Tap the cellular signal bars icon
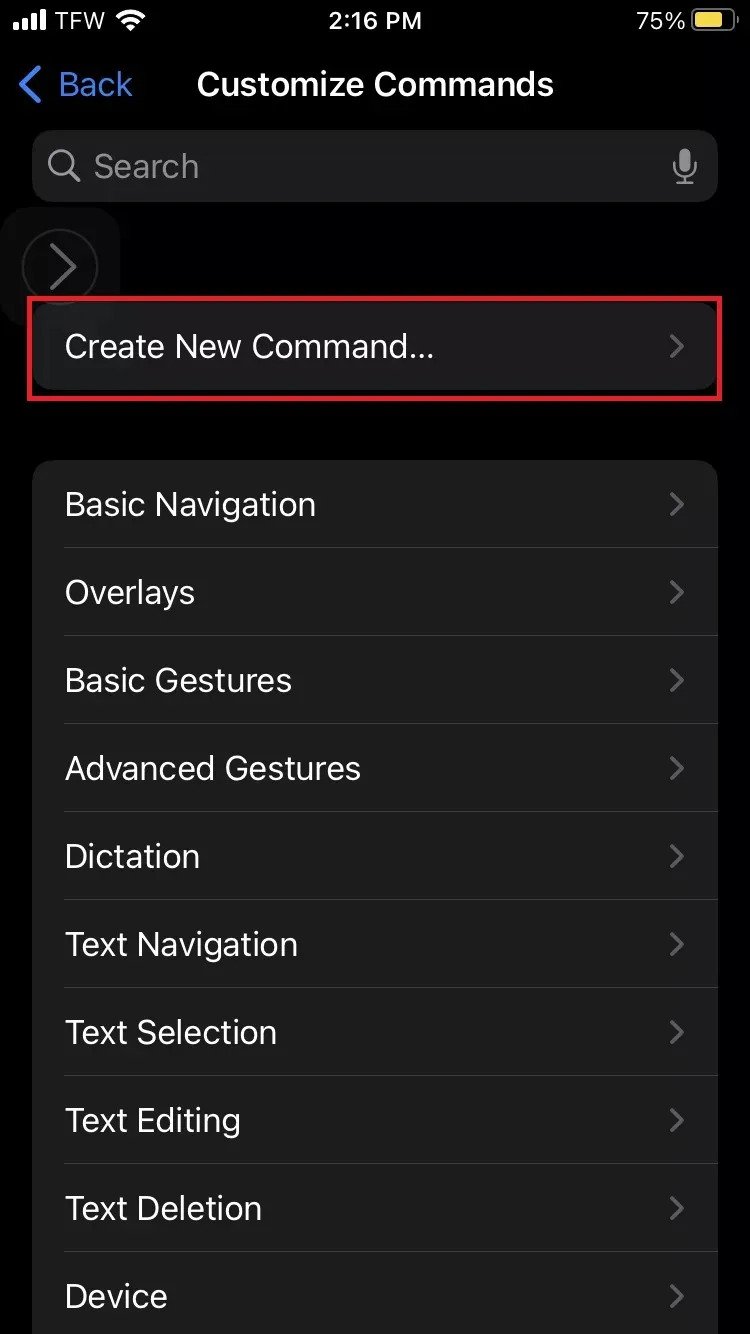Image resolution: width=750 pixels, height=1334 pixels. (x=30, y=21)
